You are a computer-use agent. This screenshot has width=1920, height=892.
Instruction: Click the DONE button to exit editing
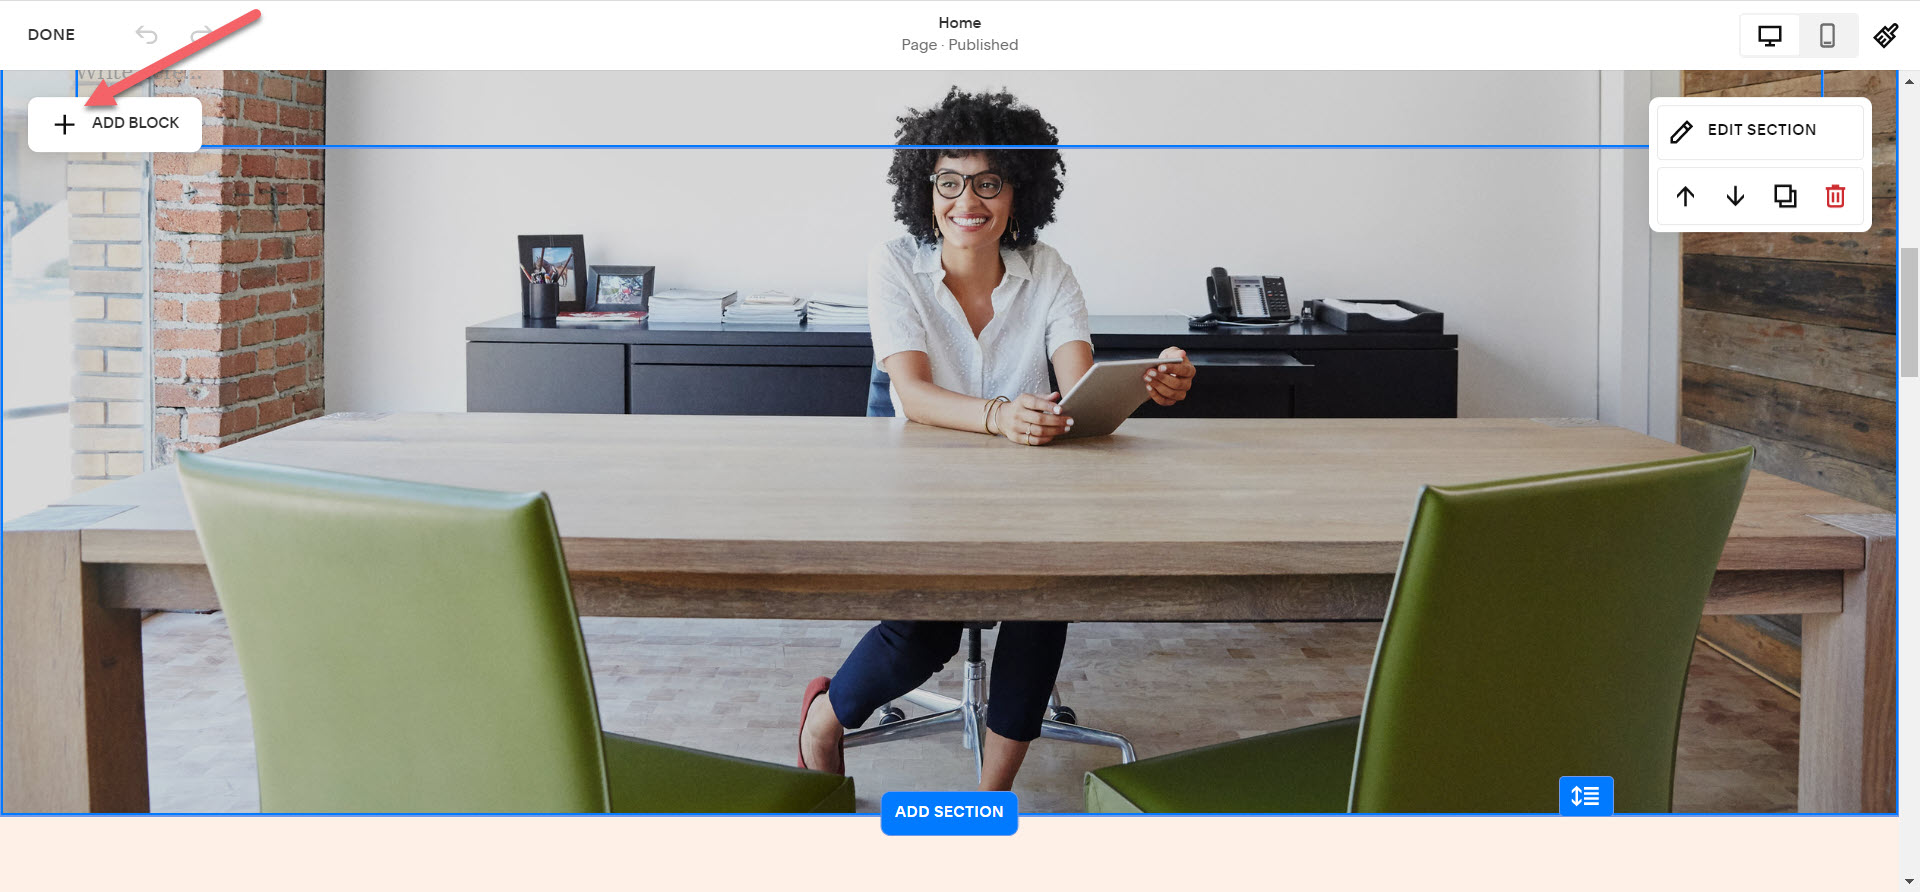(51, 35)
